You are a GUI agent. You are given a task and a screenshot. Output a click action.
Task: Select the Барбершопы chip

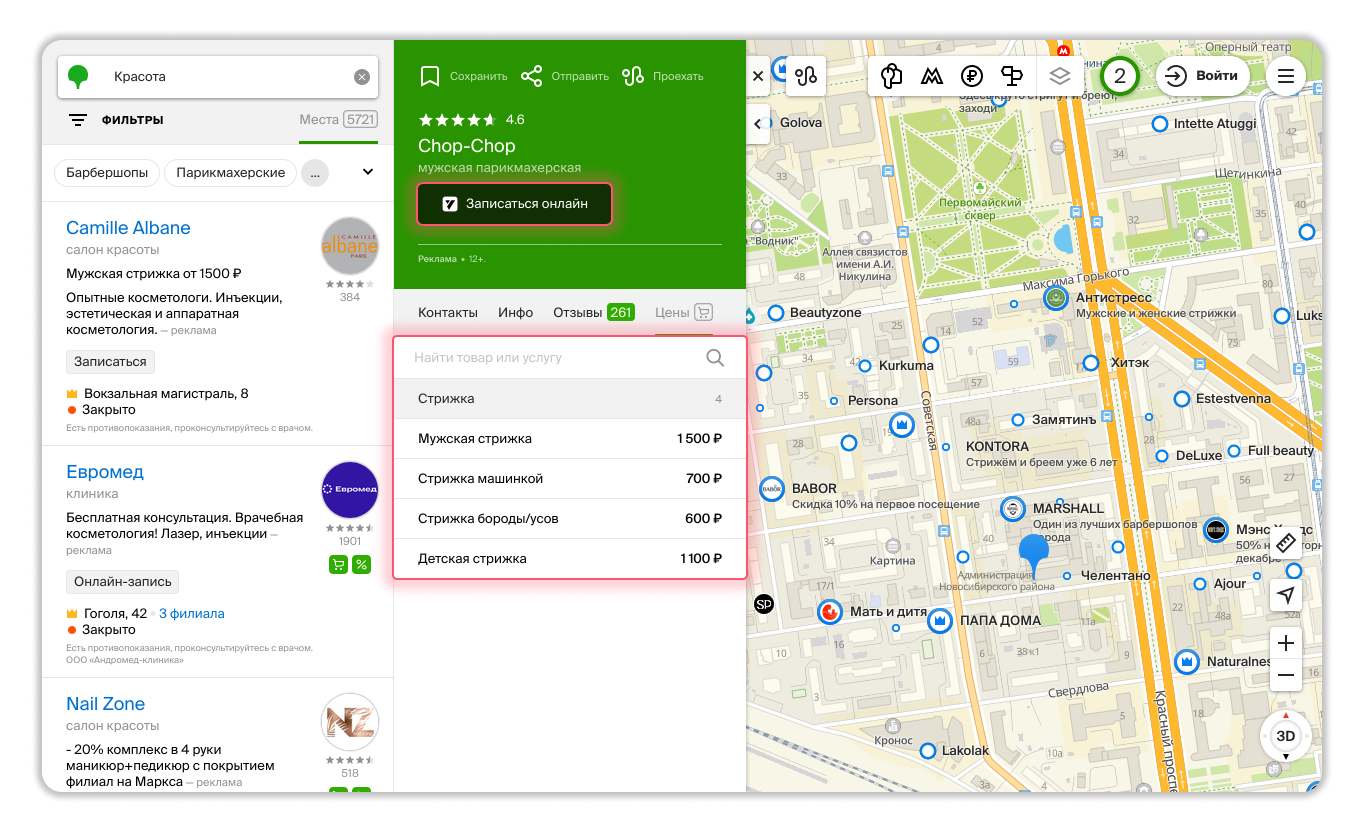(107, 173)
